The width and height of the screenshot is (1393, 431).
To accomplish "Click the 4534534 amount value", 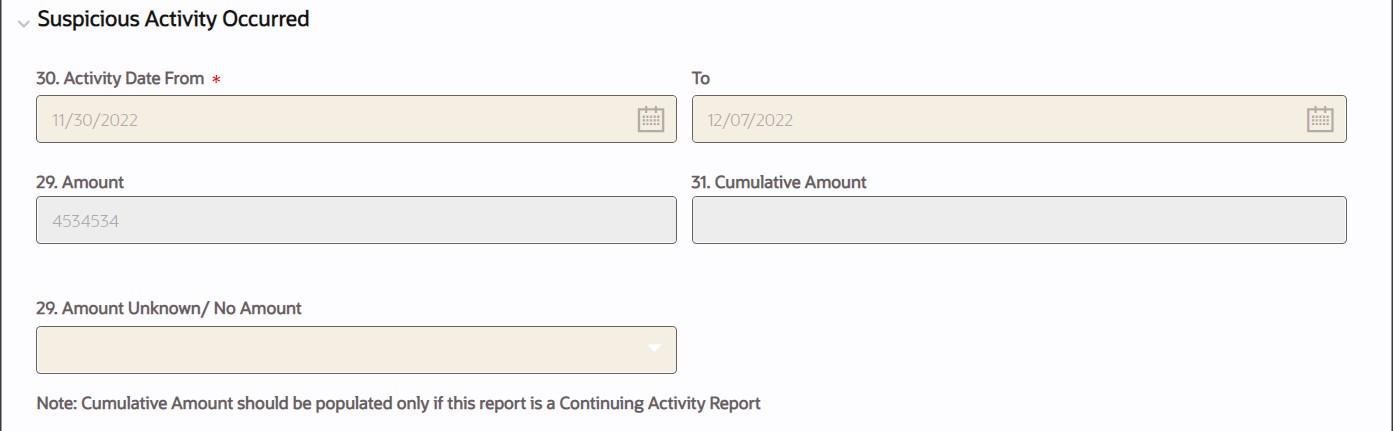I will [86, 221].
